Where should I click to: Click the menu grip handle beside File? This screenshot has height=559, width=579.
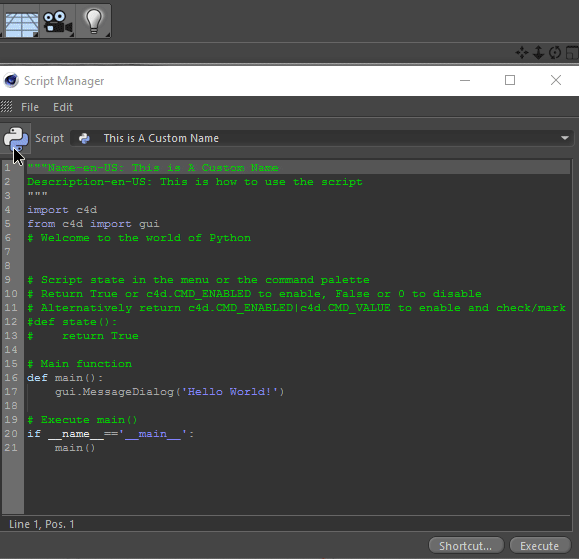click(6, 107)
